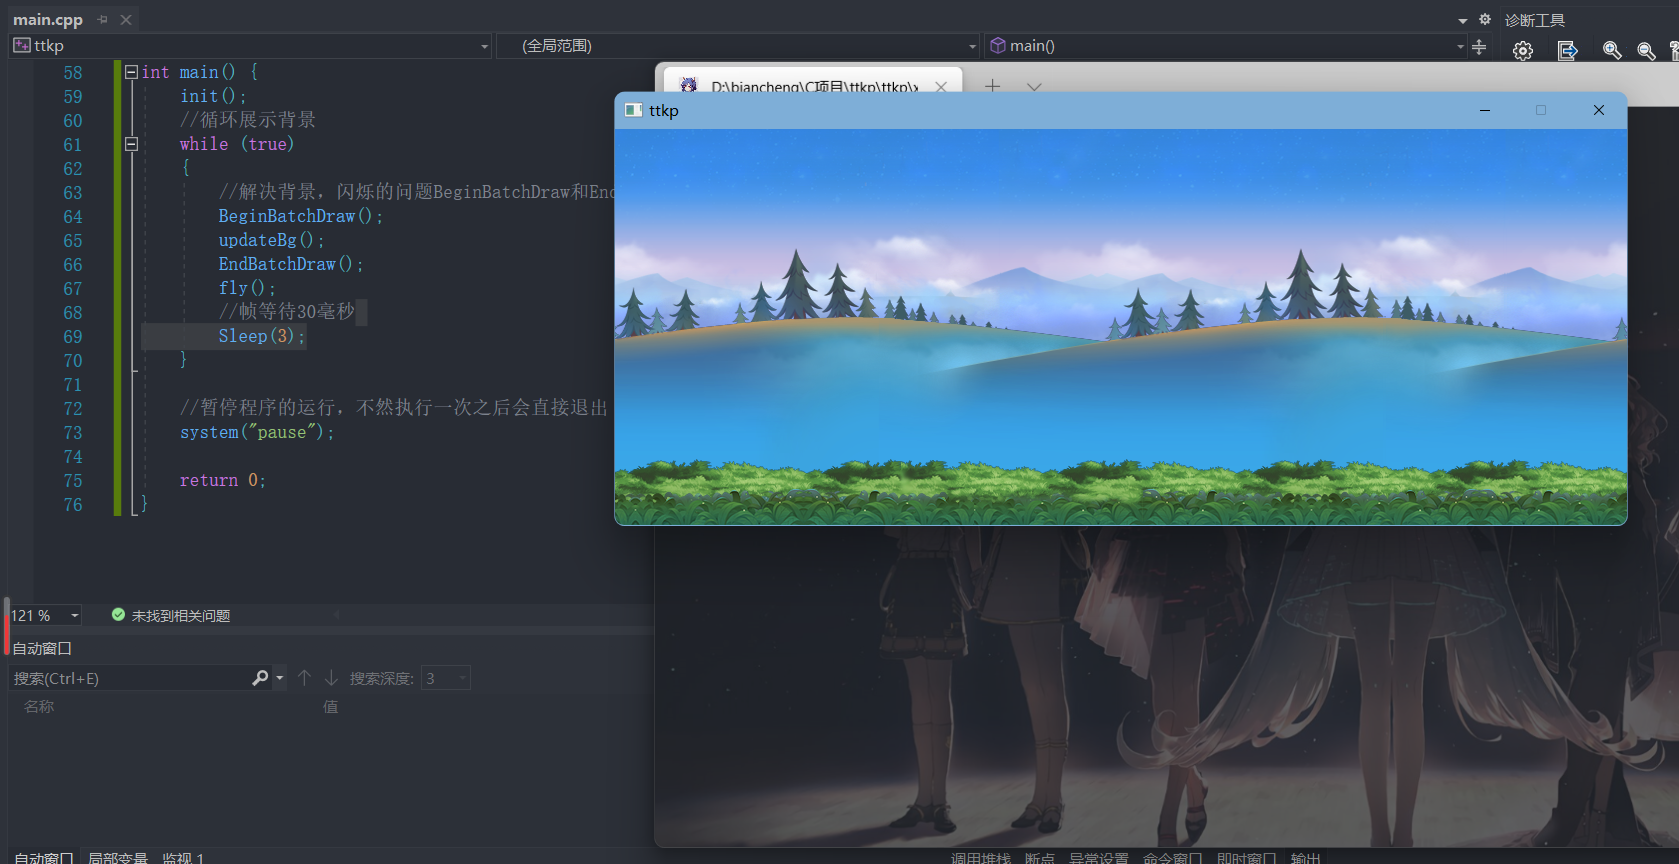Screen dimensions: 1679x864
Task: Click the scrolling game background image
Action: pyautogui.click(x=1121, y=326)
